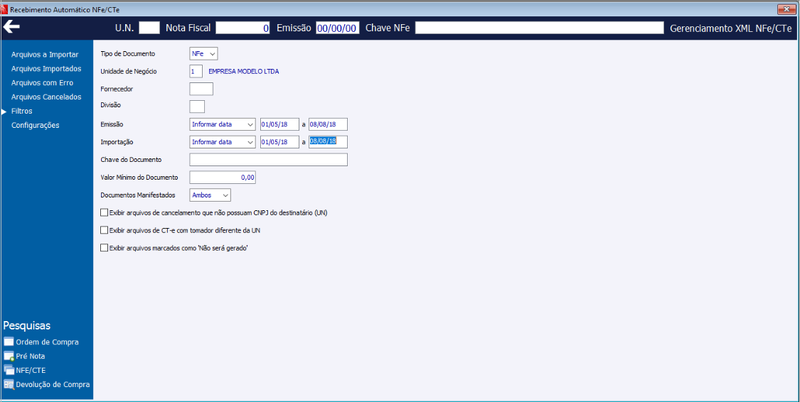Viewport: 800px width, 402px height.
Task: Click the EMPRESA MODELO LTDA text
Action: (x=244, y=72)
